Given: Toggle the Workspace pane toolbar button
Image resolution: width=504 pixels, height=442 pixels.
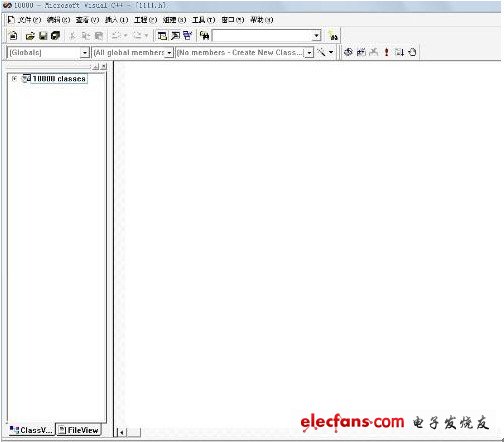Looking at the screenshot, I should pyautogui.click(x=162, y=36).
